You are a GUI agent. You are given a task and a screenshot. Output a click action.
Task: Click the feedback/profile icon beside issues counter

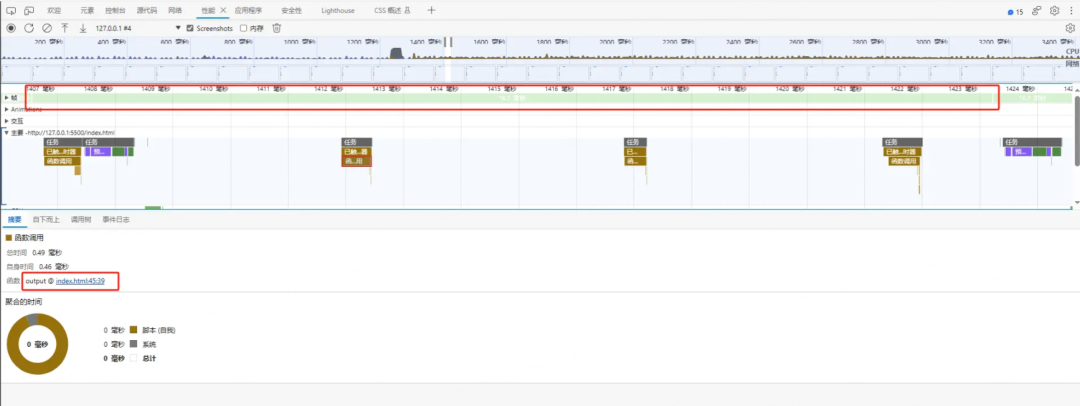(x=1036, y=11)
